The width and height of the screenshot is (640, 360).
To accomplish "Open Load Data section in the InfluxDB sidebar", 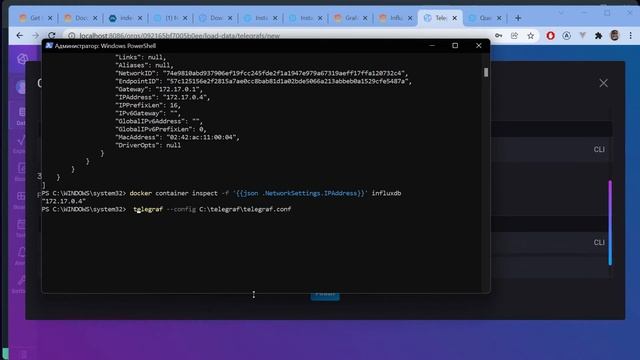I will click(x=21, y=115).
